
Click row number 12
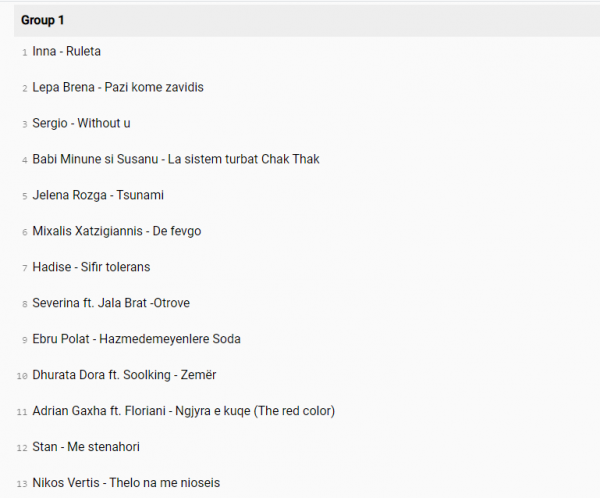click(x=22, y=448)
